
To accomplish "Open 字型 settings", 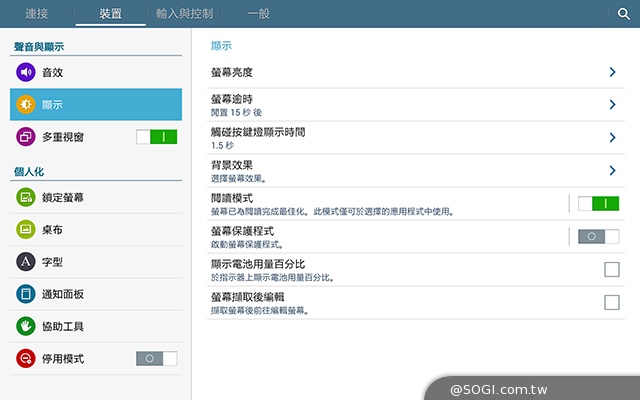I will (96, 262).
